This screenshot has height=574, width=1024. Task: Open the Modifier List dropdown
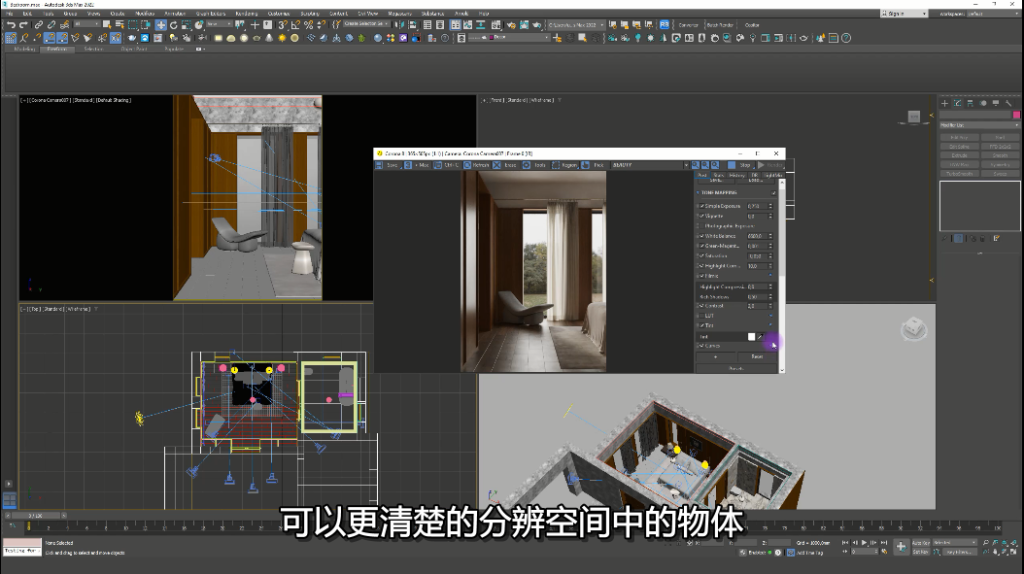[979, 125]
